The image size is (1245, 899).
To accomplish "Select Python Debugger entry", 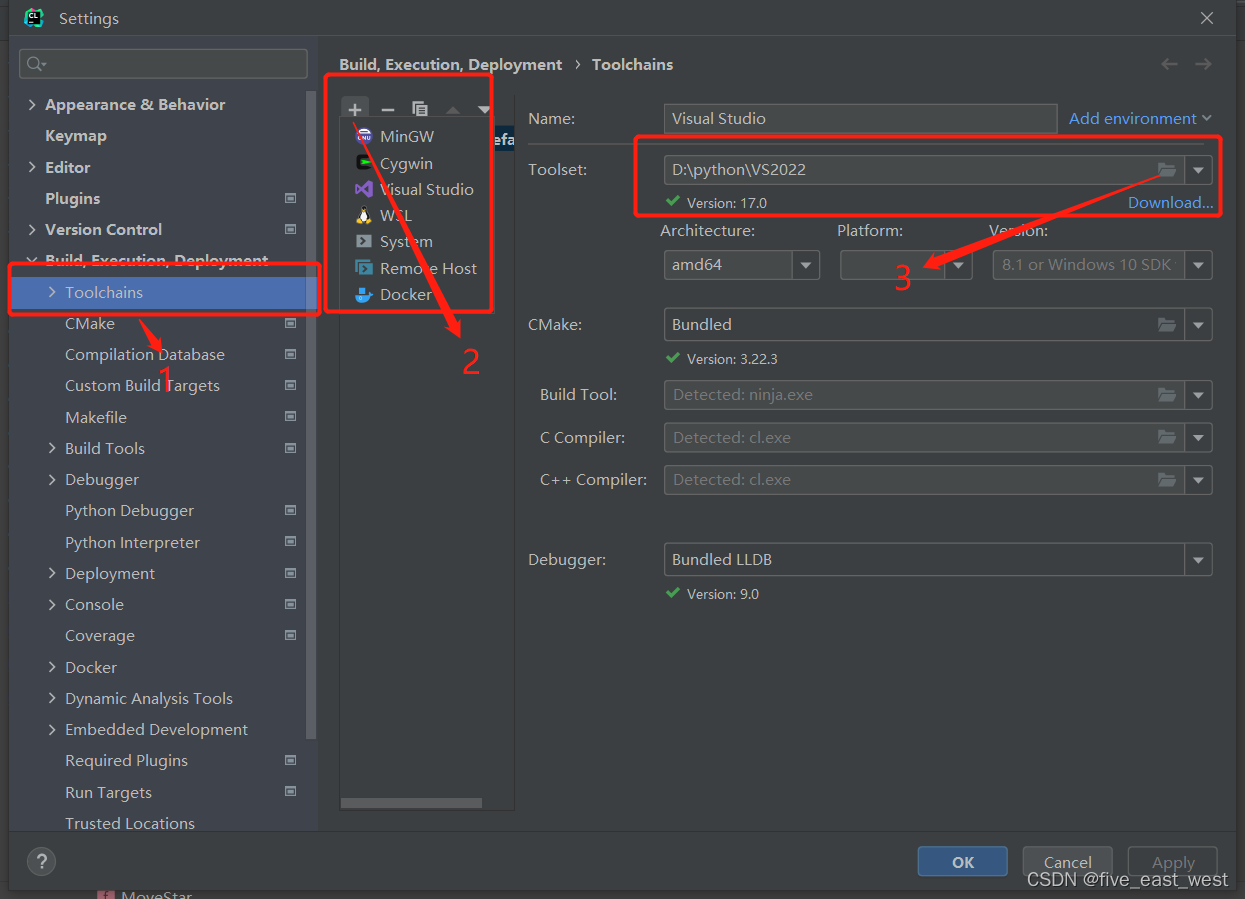I will (130, 510).
